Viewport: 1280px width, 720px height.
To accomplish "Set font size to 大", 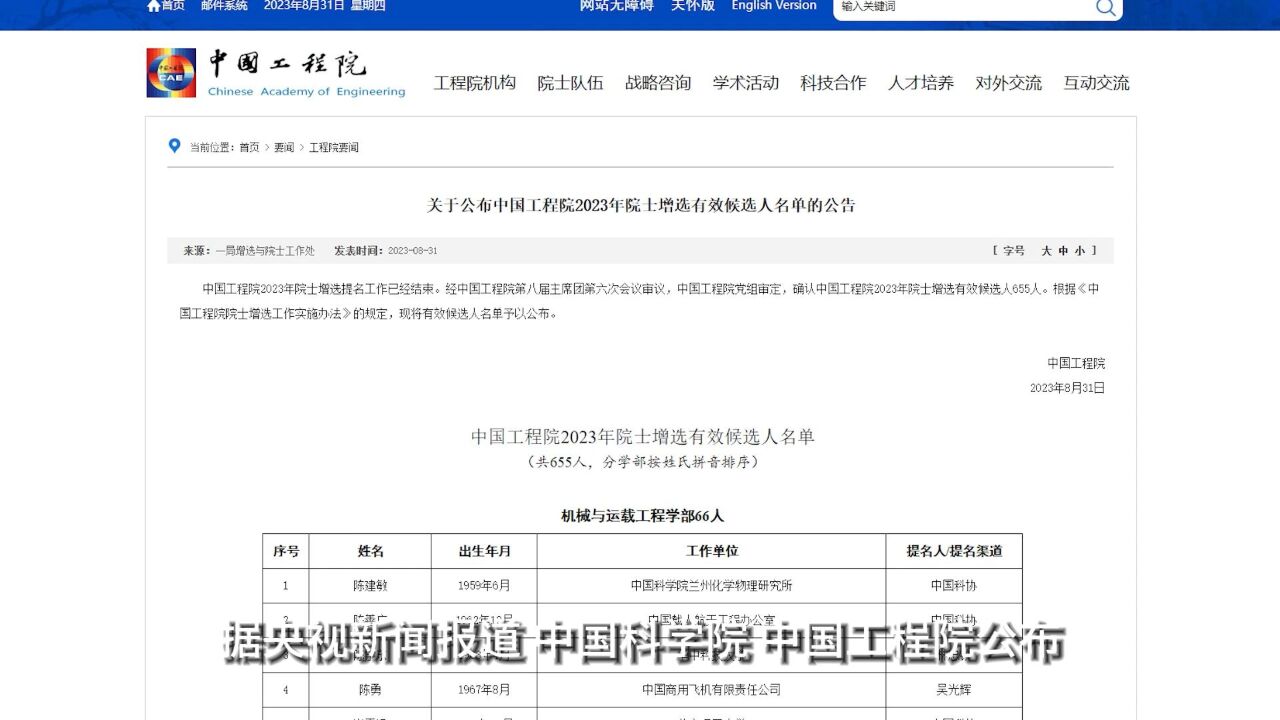I will click(x=1046, y=251).
